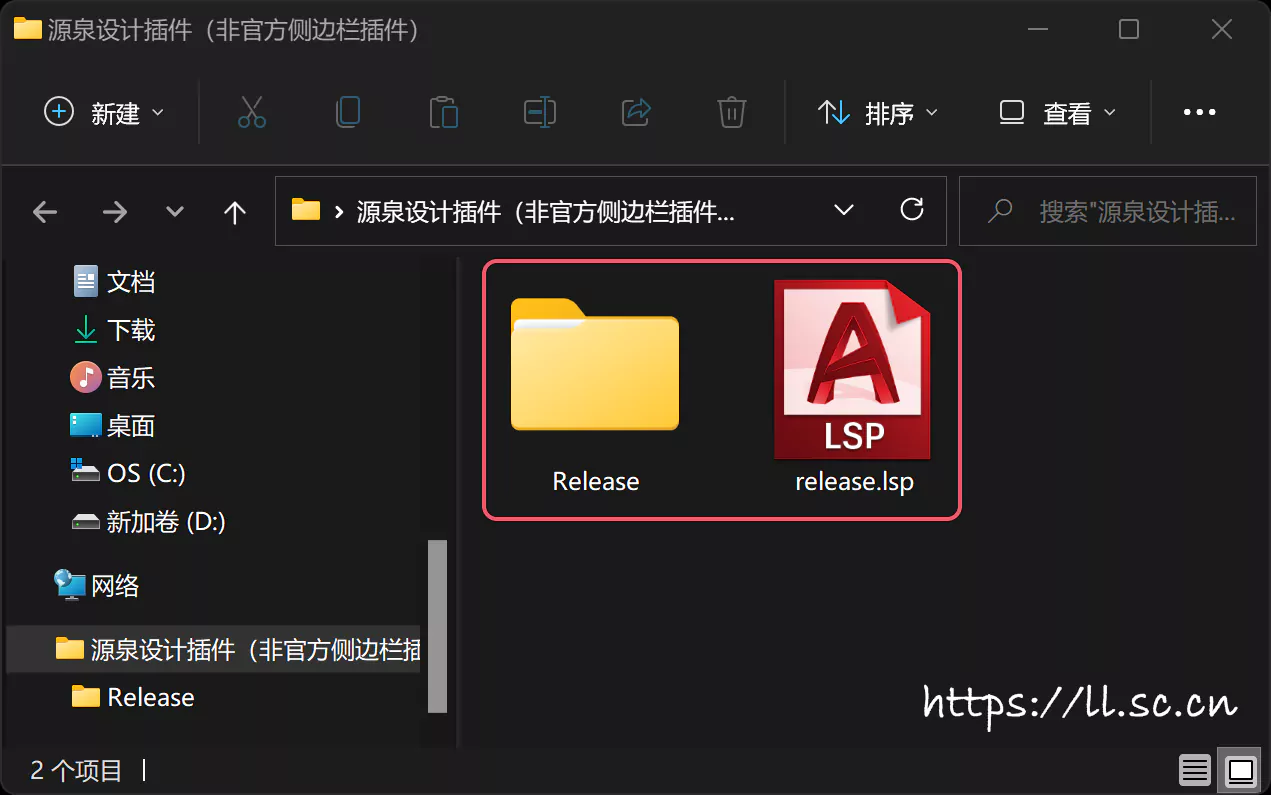Click the Share icon in toolbar
The image size is (1271, 795).
pos(636,112)
